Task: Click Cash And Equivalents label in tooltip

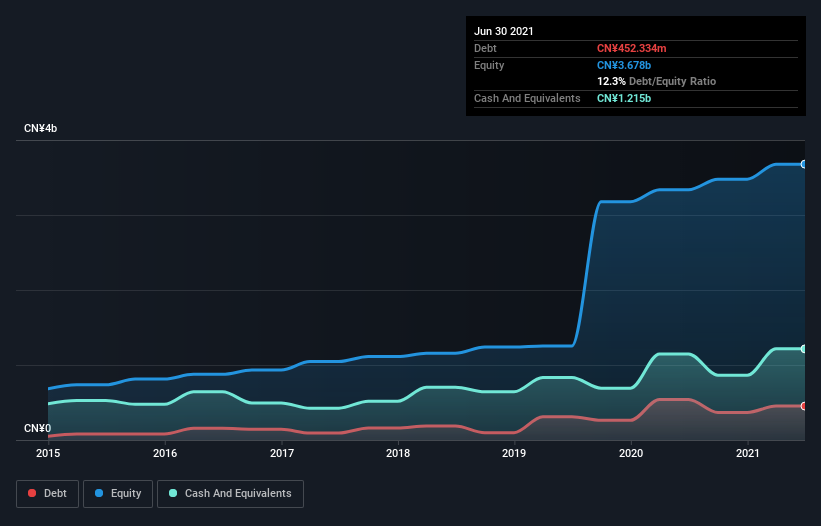Action: coord(527,98)
